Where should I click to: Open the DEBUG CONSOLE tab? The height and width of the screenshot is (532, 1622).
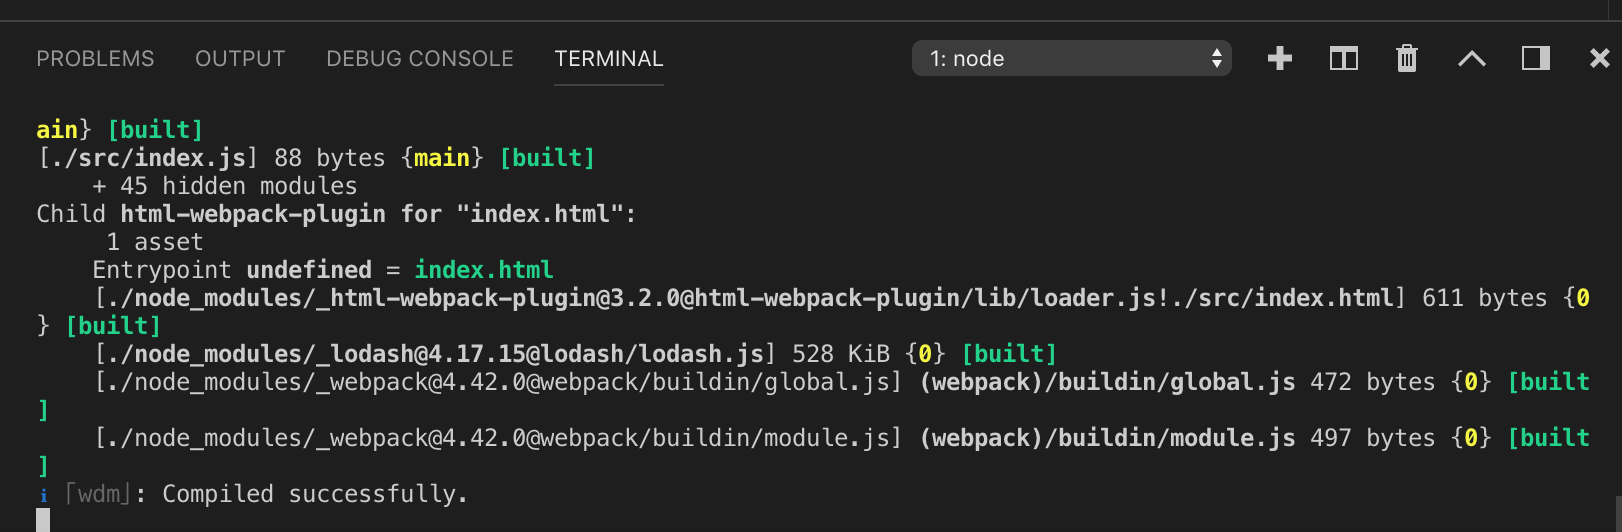pyautogui.click(x=420, y=59)
